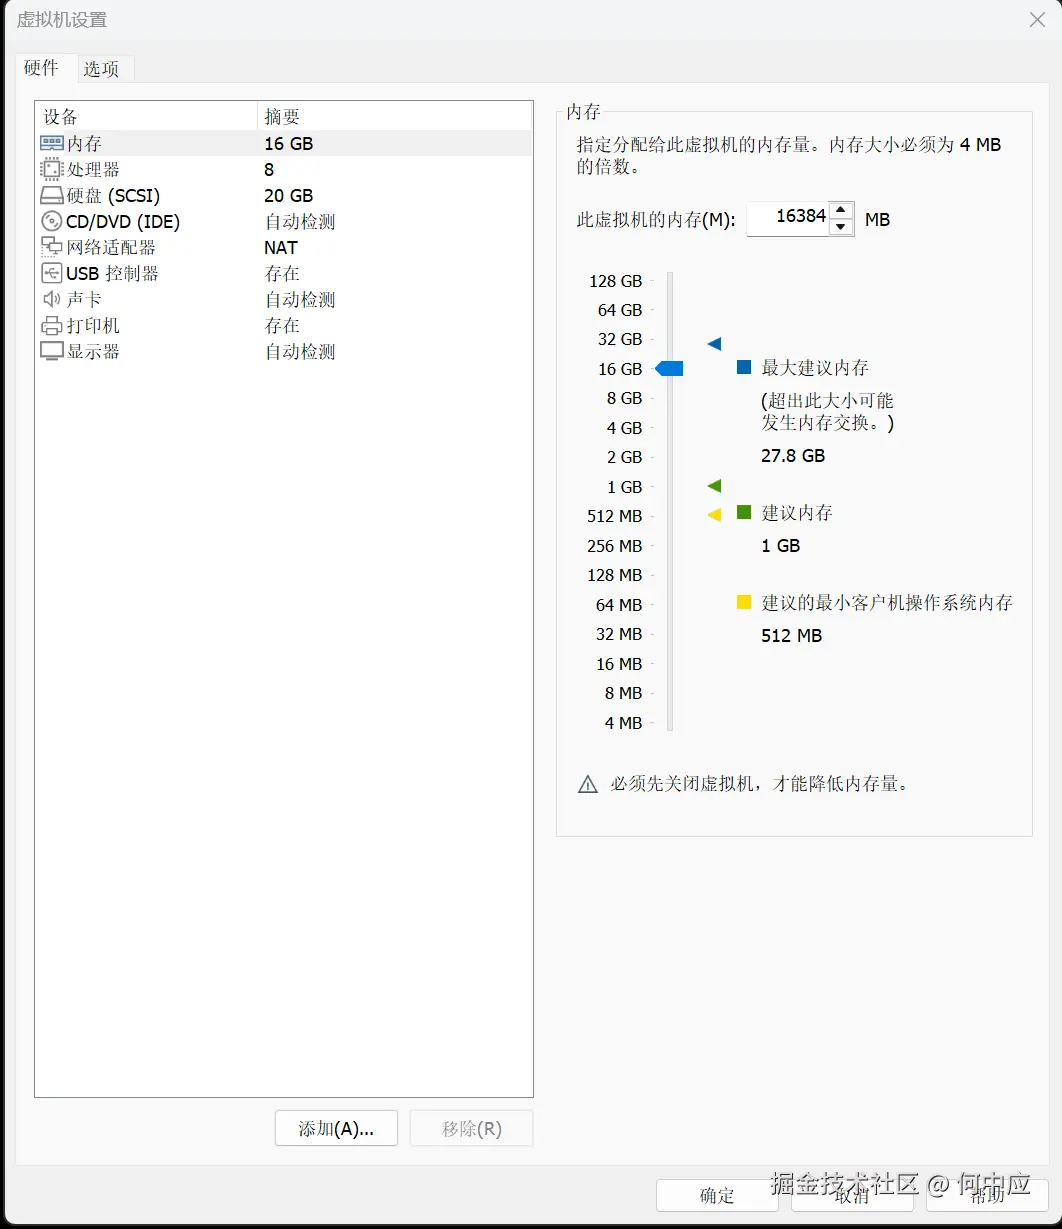
Task: Confirm settings with the 确定 button
Action: tap(716, 1196)
